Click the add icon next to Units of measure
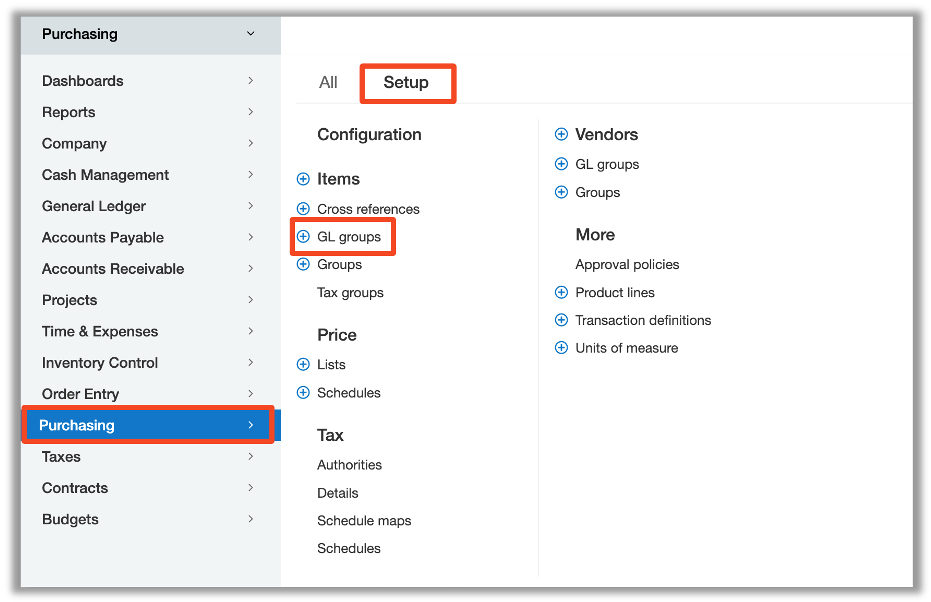The width and height of the screenshot is (931, 602). click(x=560, y=348)
